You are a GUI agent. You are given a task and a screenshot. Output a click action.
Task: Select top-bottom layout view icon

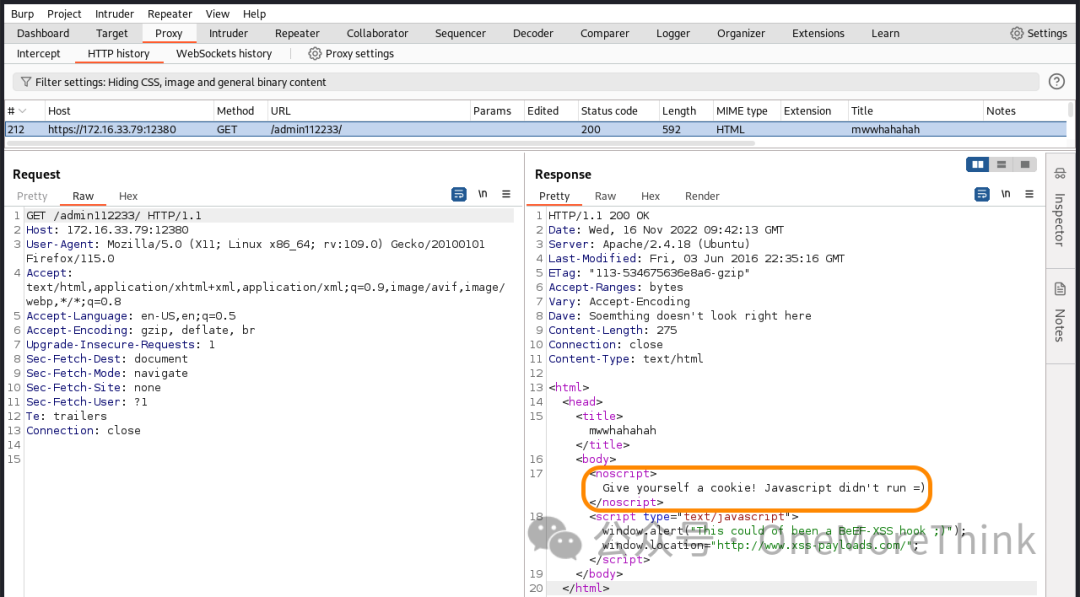[1001, 164]
